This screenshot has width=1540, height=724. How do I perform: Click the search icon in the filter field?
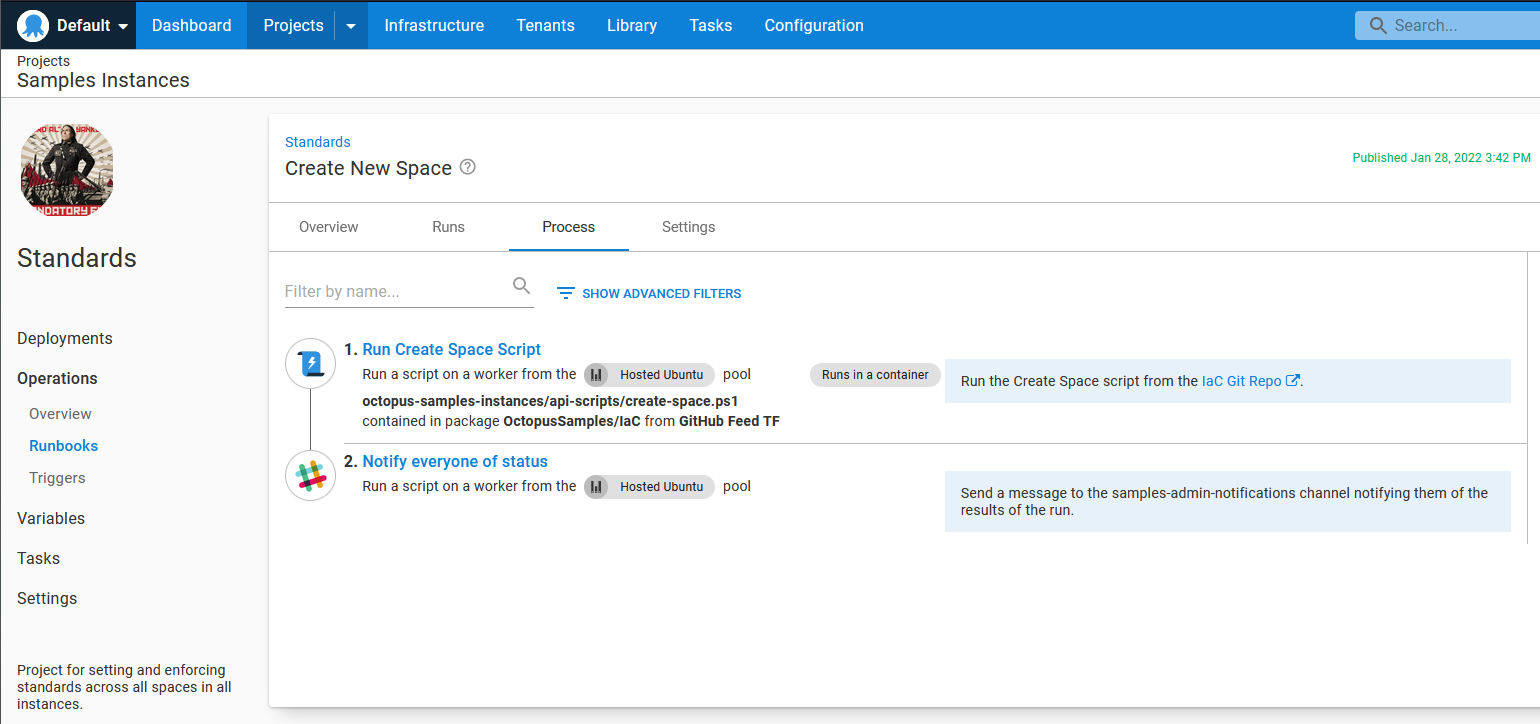[x=521, y=285]
